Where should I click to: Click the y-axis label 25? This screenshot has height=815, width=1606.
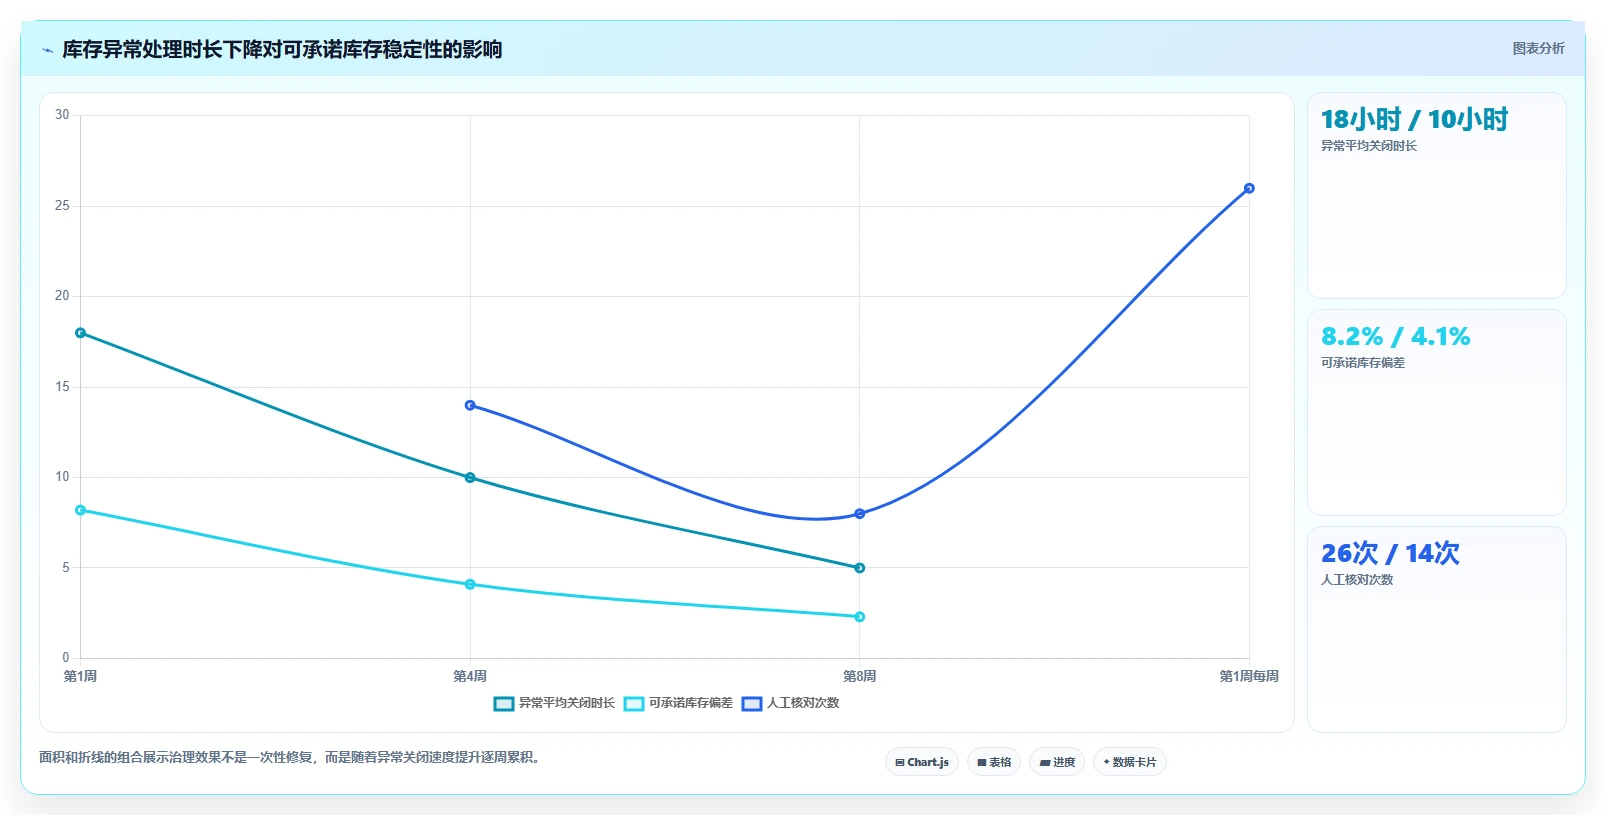pyautogui.click(x=63, y=206)
